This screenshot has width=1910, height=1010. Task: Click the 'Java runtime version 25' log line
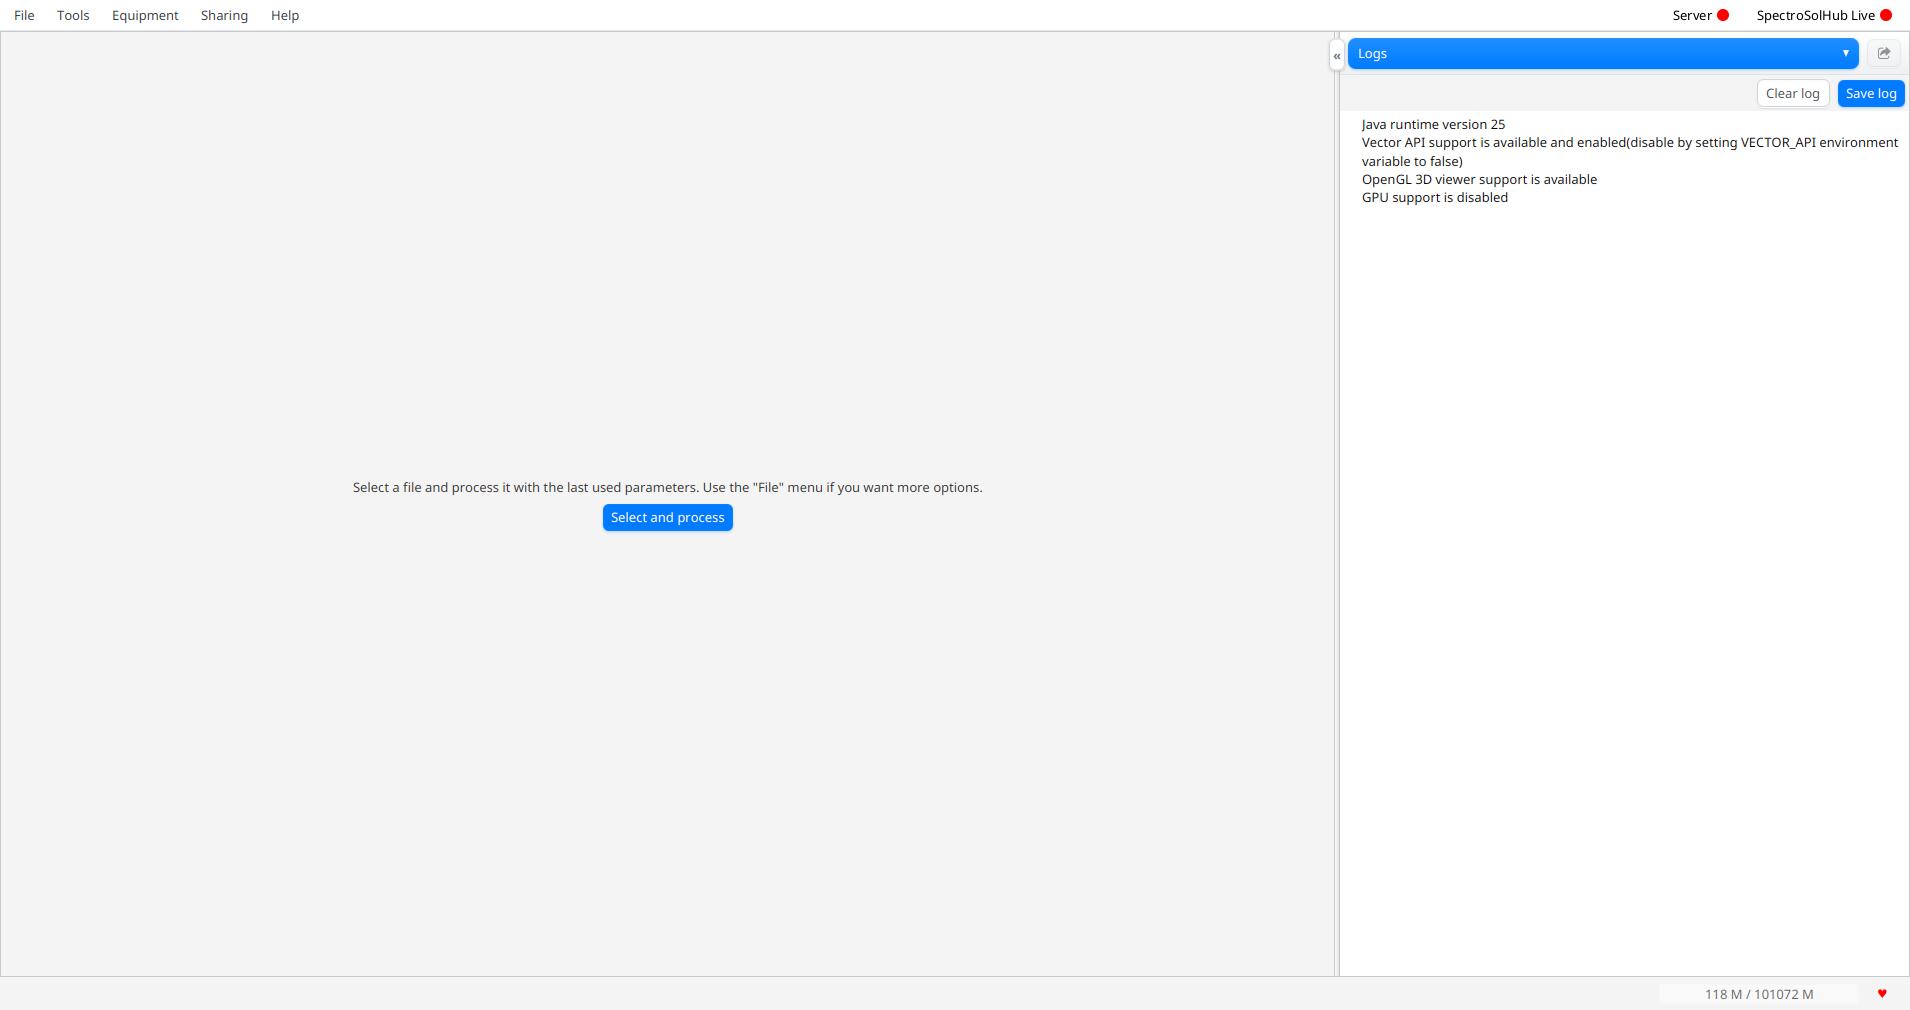(1433, 124)
